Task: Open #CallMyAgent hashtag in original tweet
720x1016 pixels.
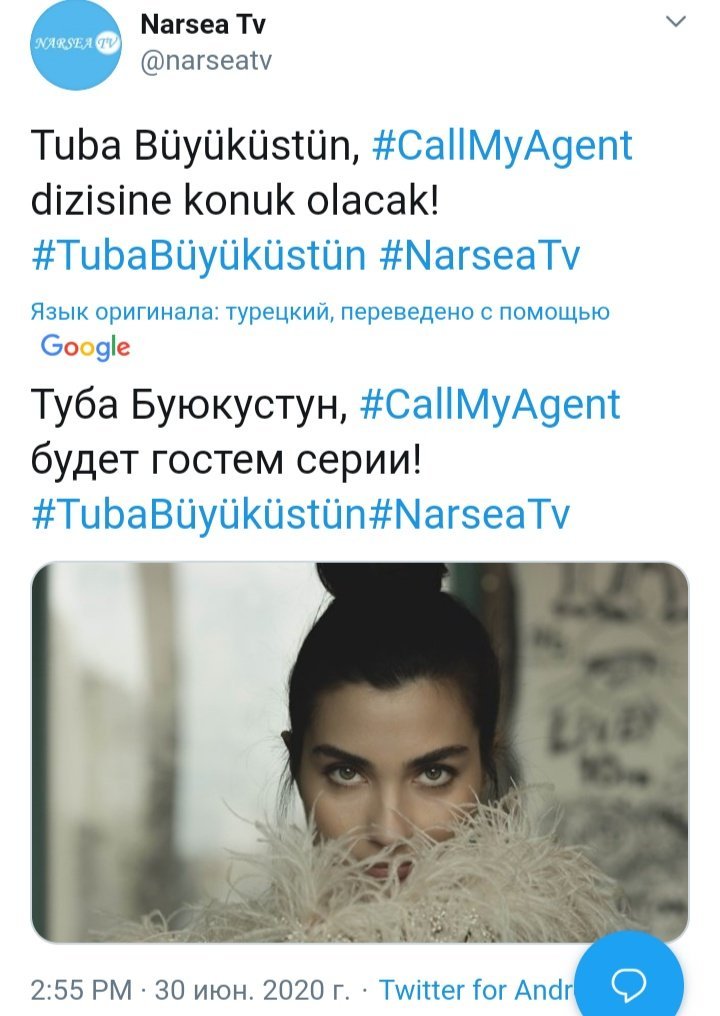Action: click(502, 146)
